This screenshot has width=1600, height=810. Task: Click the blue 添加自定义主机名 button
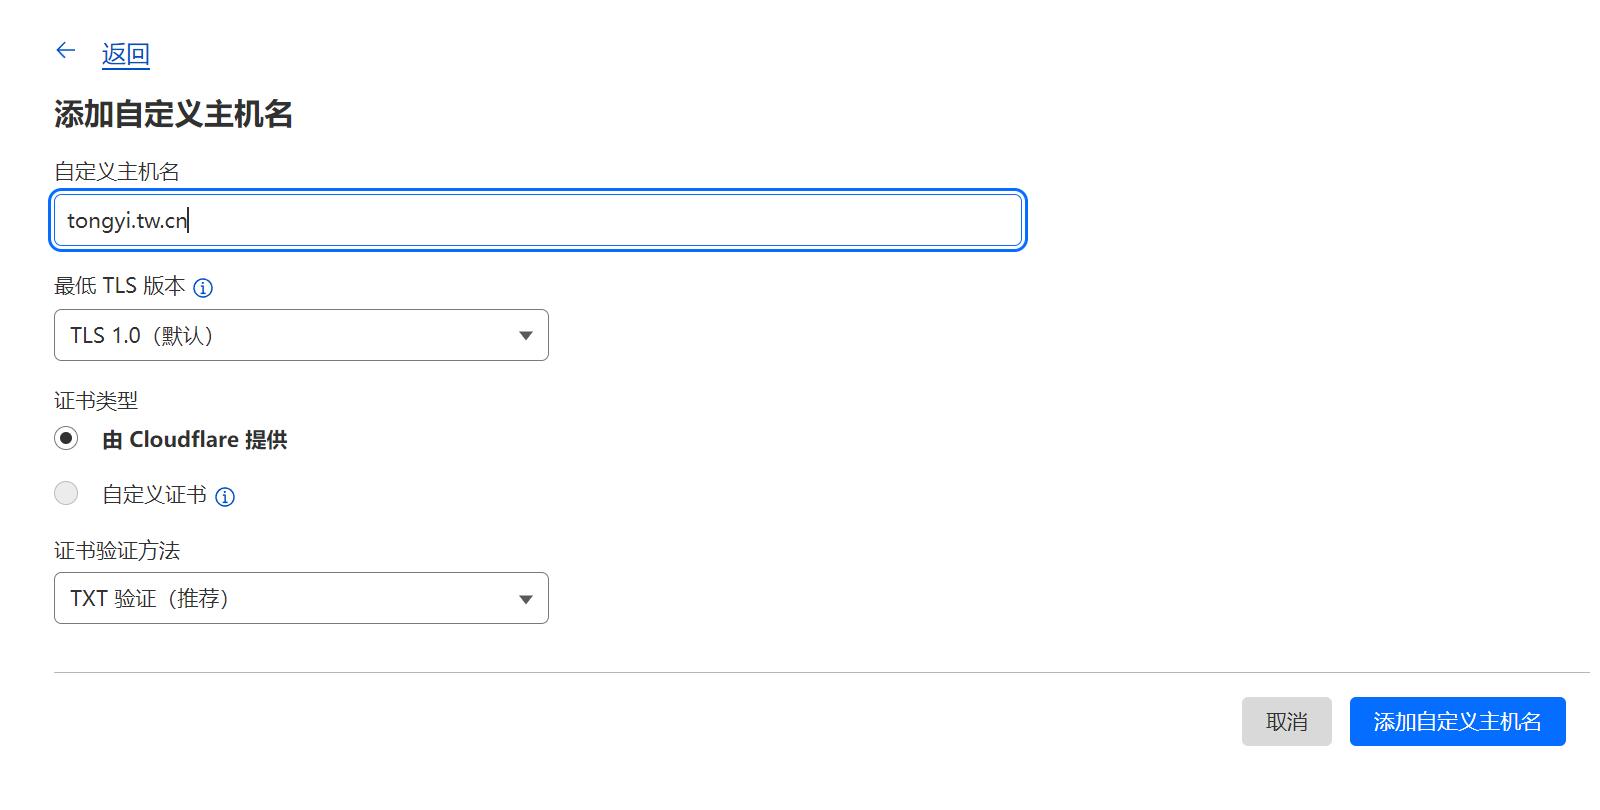[1457, 721]
